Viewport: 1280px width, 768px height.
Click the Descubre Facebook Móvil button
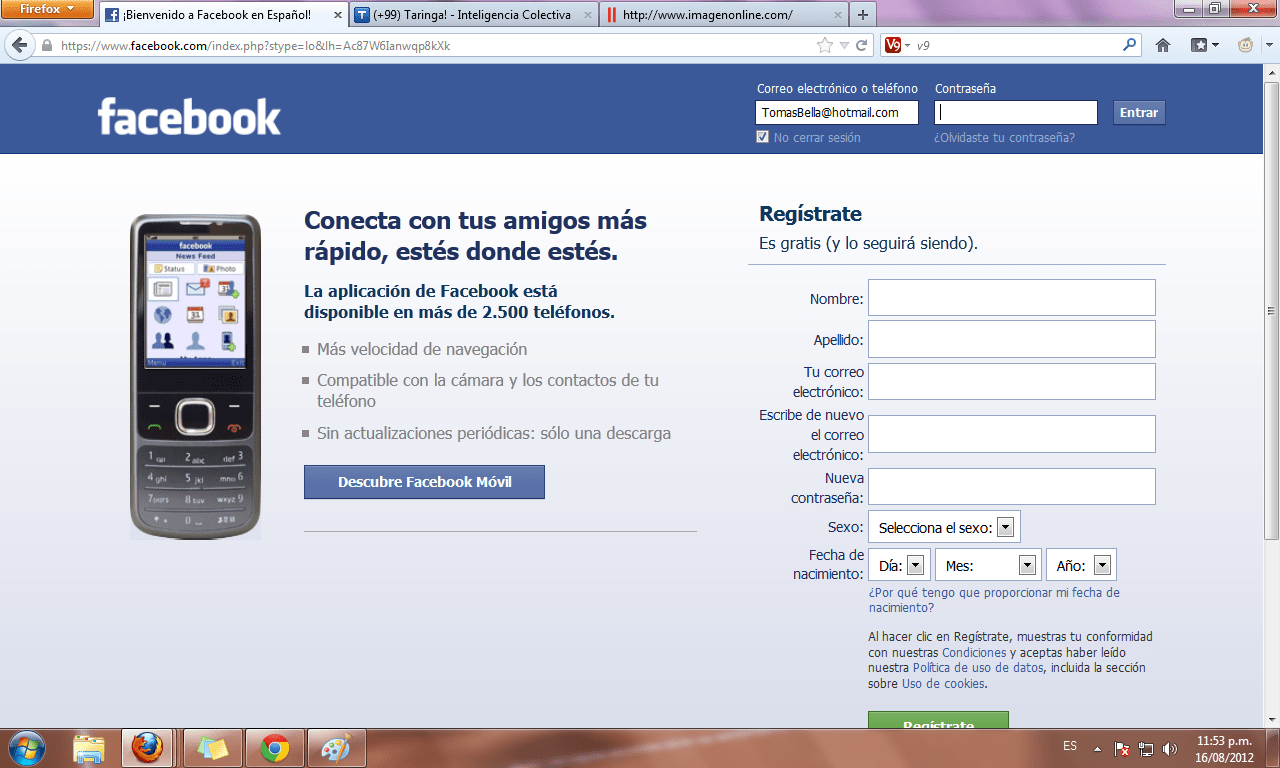click(424, 482)
